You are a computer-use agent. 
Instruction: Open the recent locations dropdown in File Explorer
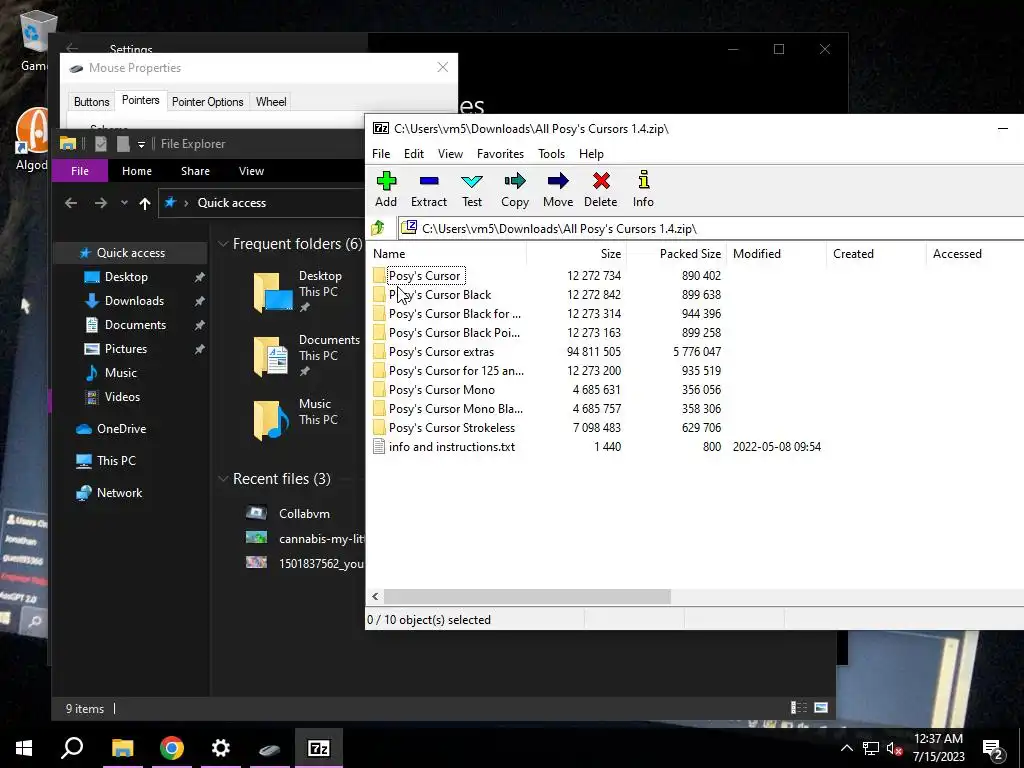[124, 203]
